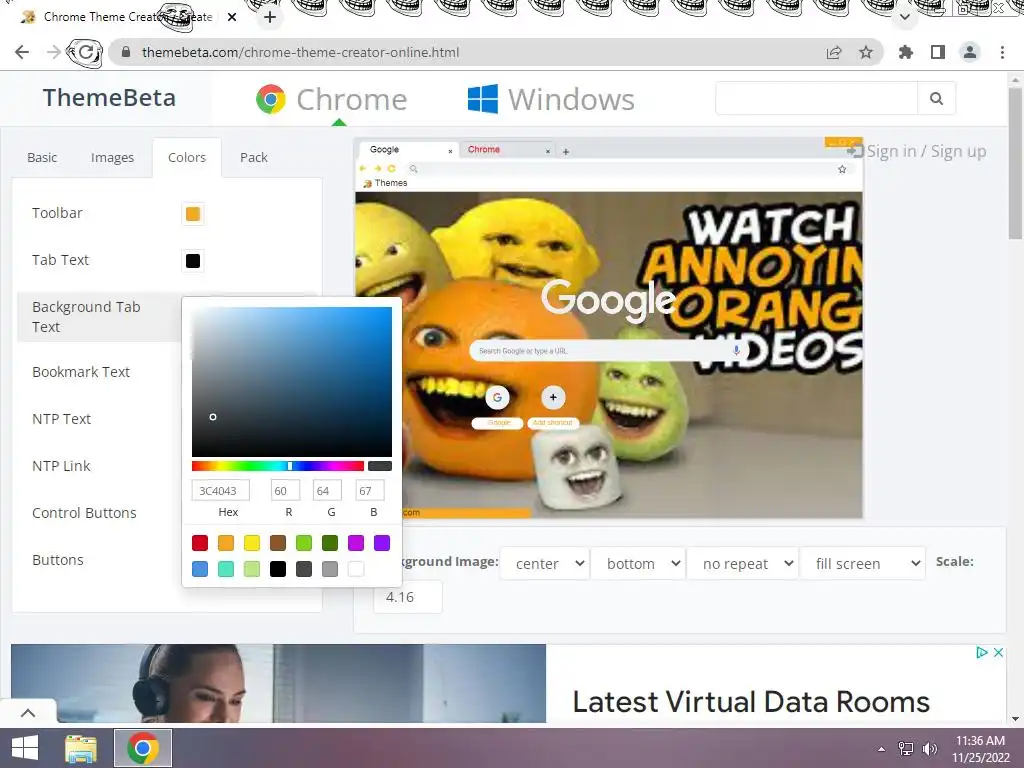Close the Chrome Theme Creator tab
This screenshot has width=1024, height=768.
coord(232,17)
